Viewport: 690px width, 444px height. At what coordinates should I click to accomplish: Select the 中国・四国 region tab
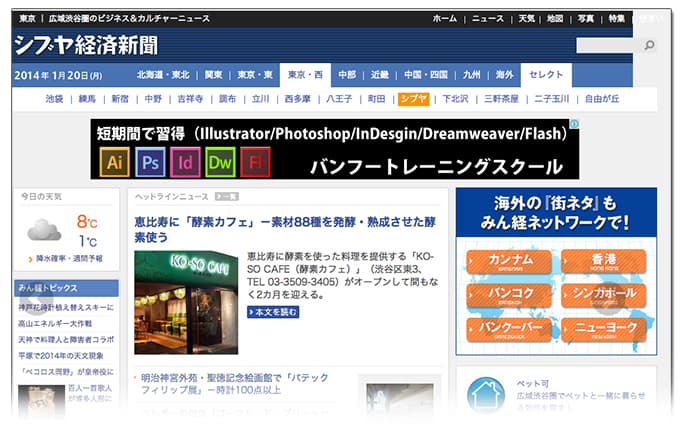(x=426, y=75)
